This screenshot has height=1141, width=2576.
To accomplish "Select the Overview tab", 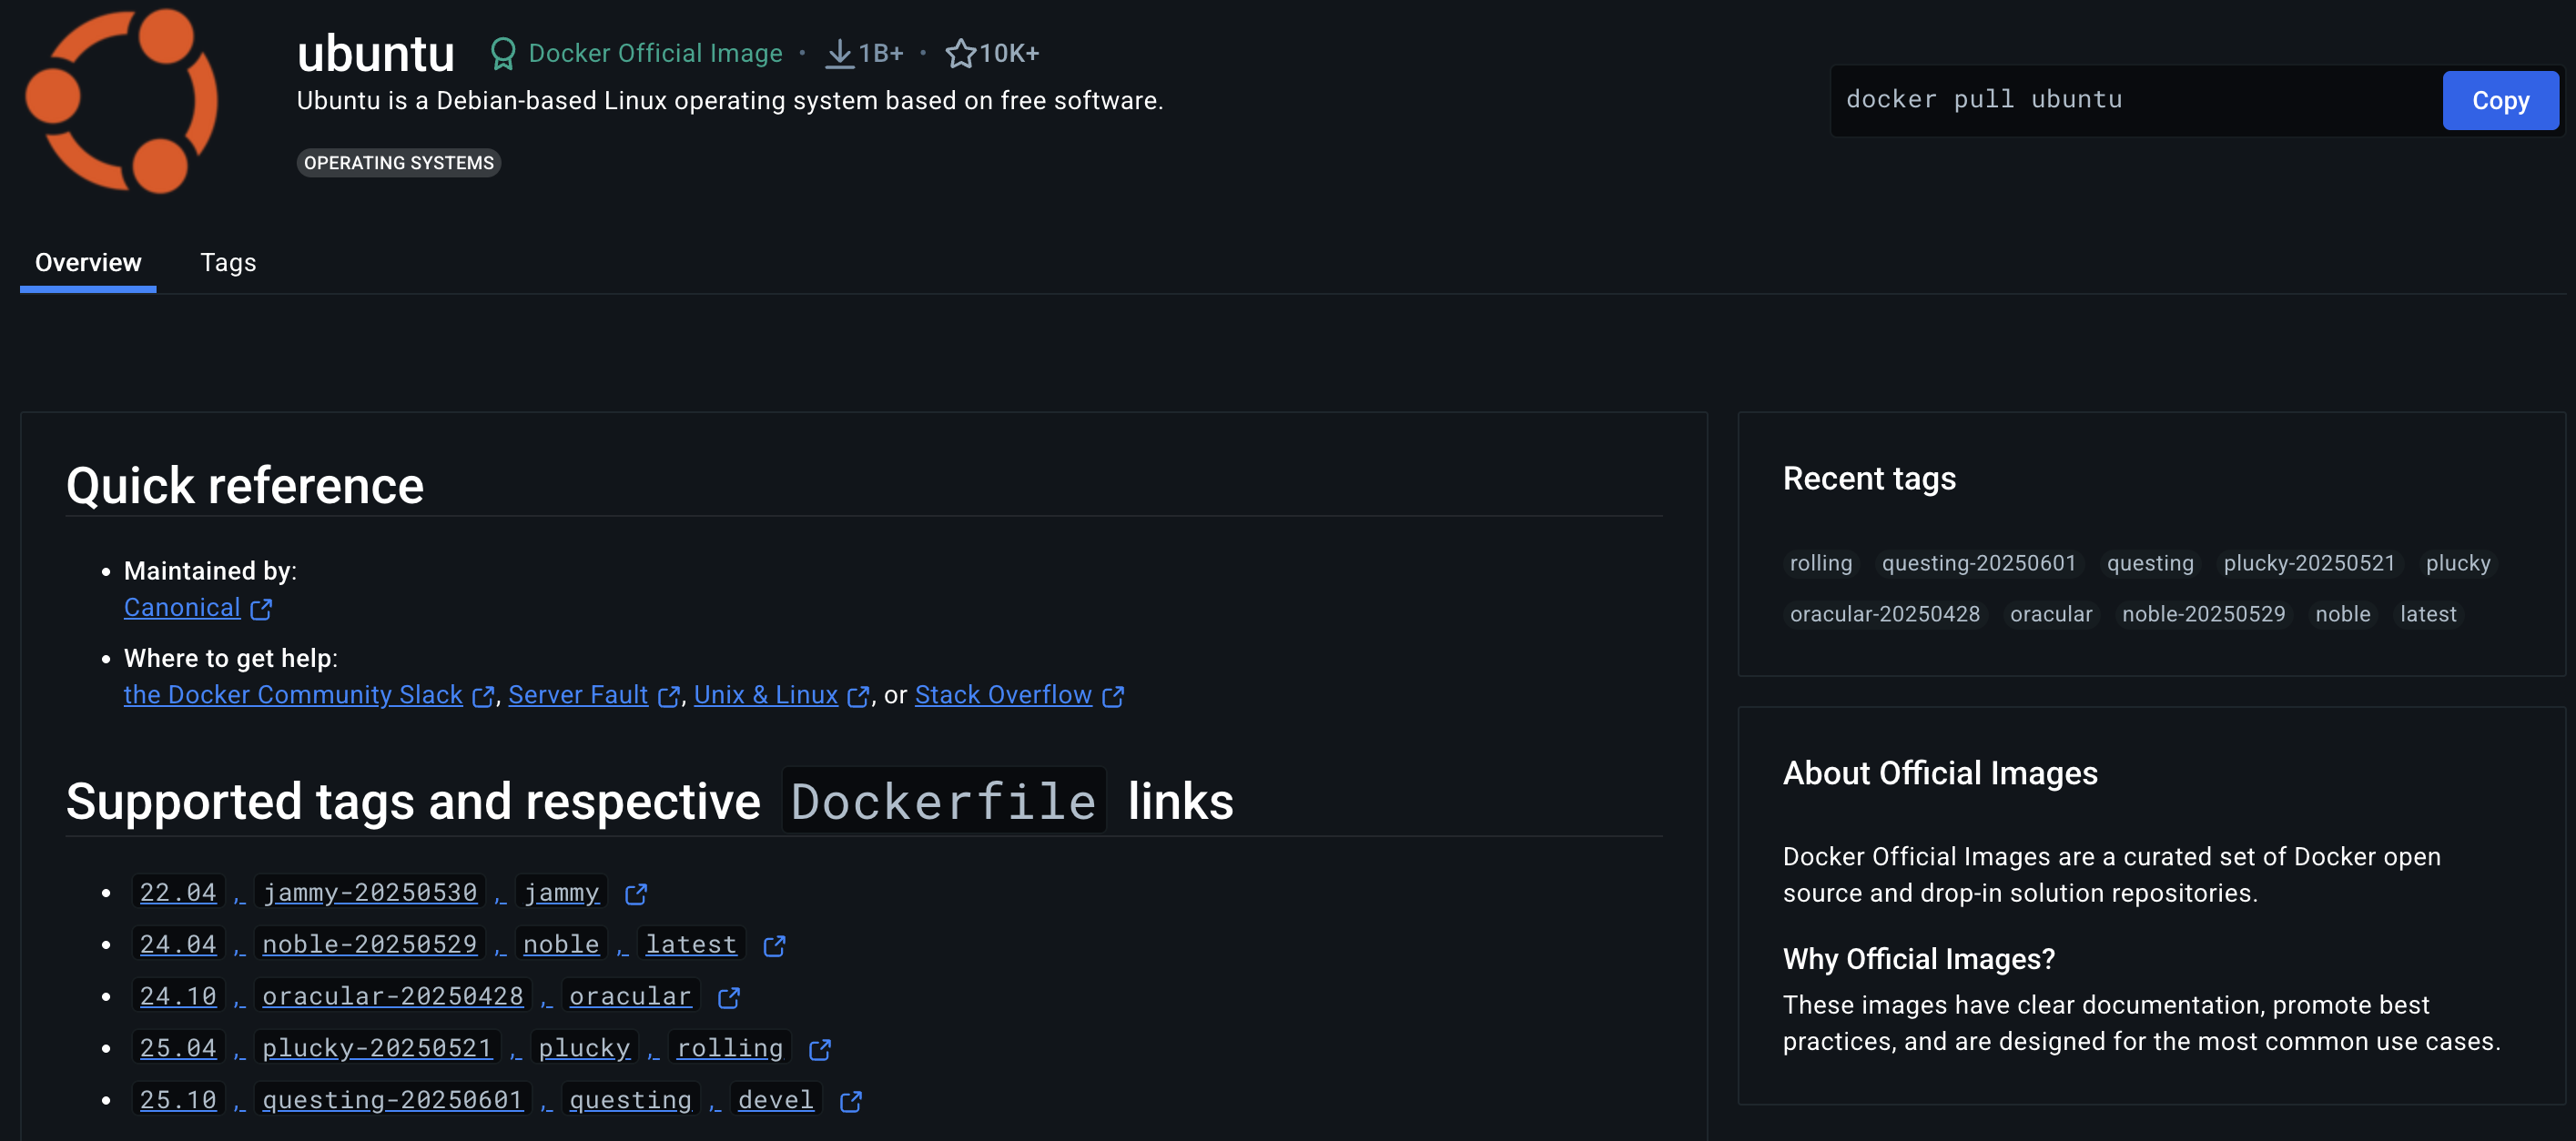I will click(x=88, y=262).
